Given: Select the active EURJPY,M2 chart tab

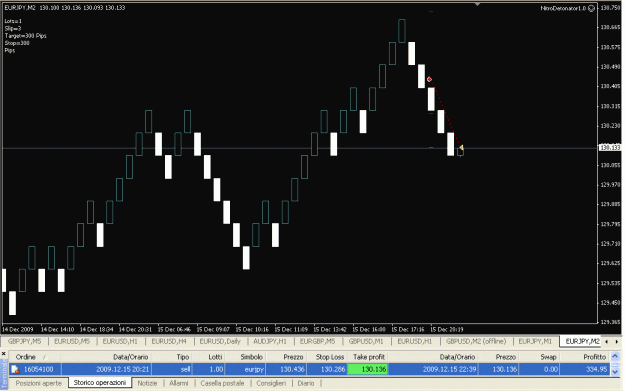Looking at the screenshot, I should (x=582, y=341).
